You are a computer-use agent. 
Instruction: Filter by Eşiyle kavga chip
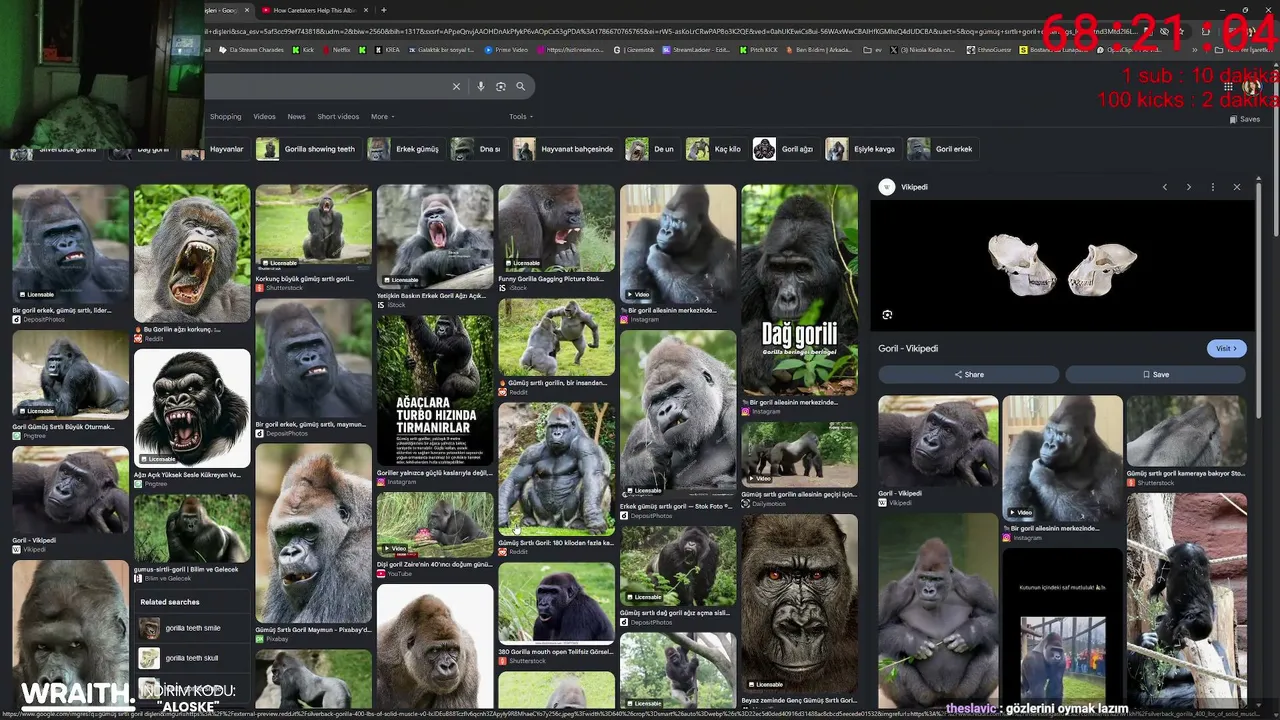coord(862,149)
